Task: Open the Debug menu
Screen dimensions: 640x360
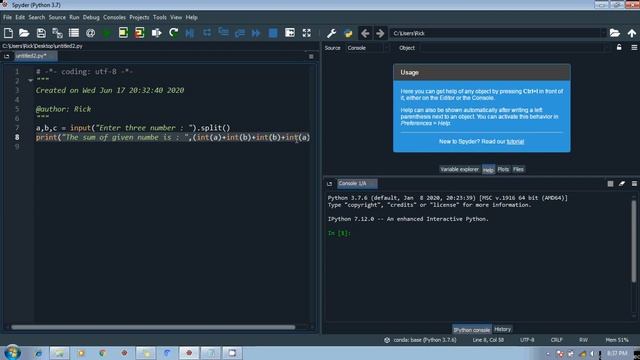Action: 91,17
